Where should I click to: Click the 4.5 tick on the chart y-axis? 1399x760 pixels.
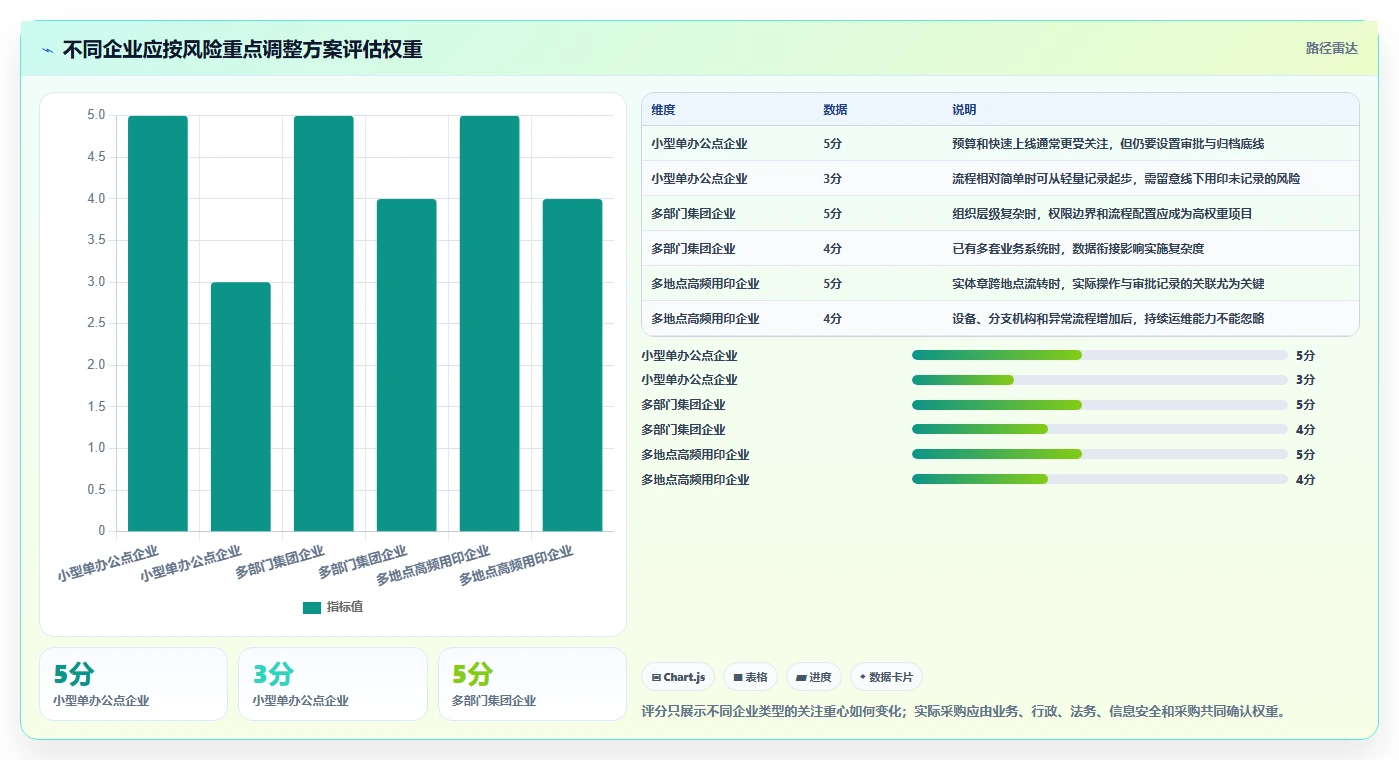96,157
